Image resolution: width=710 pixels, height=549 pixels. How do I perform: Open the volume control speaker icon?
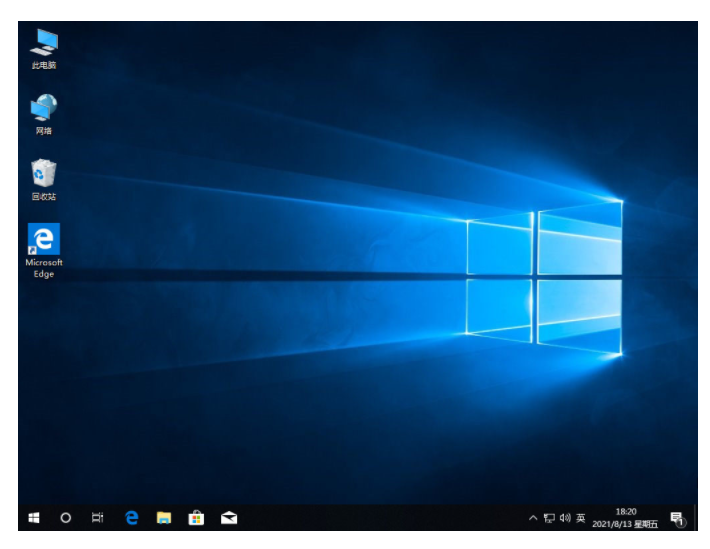565,518
